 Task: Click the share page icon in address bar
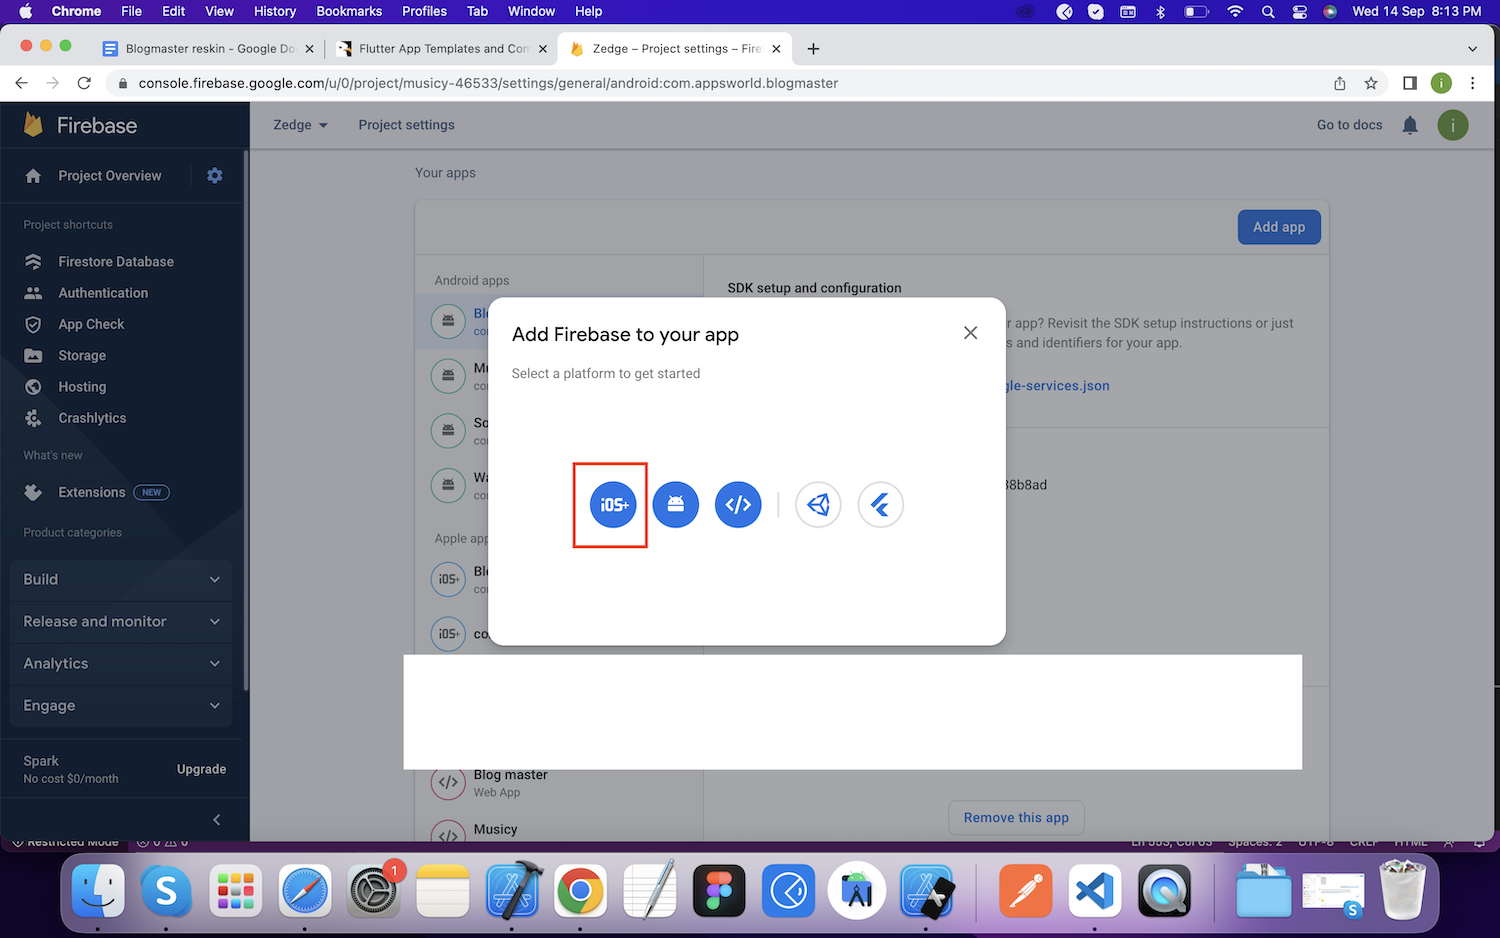(x=1339, y=83)
